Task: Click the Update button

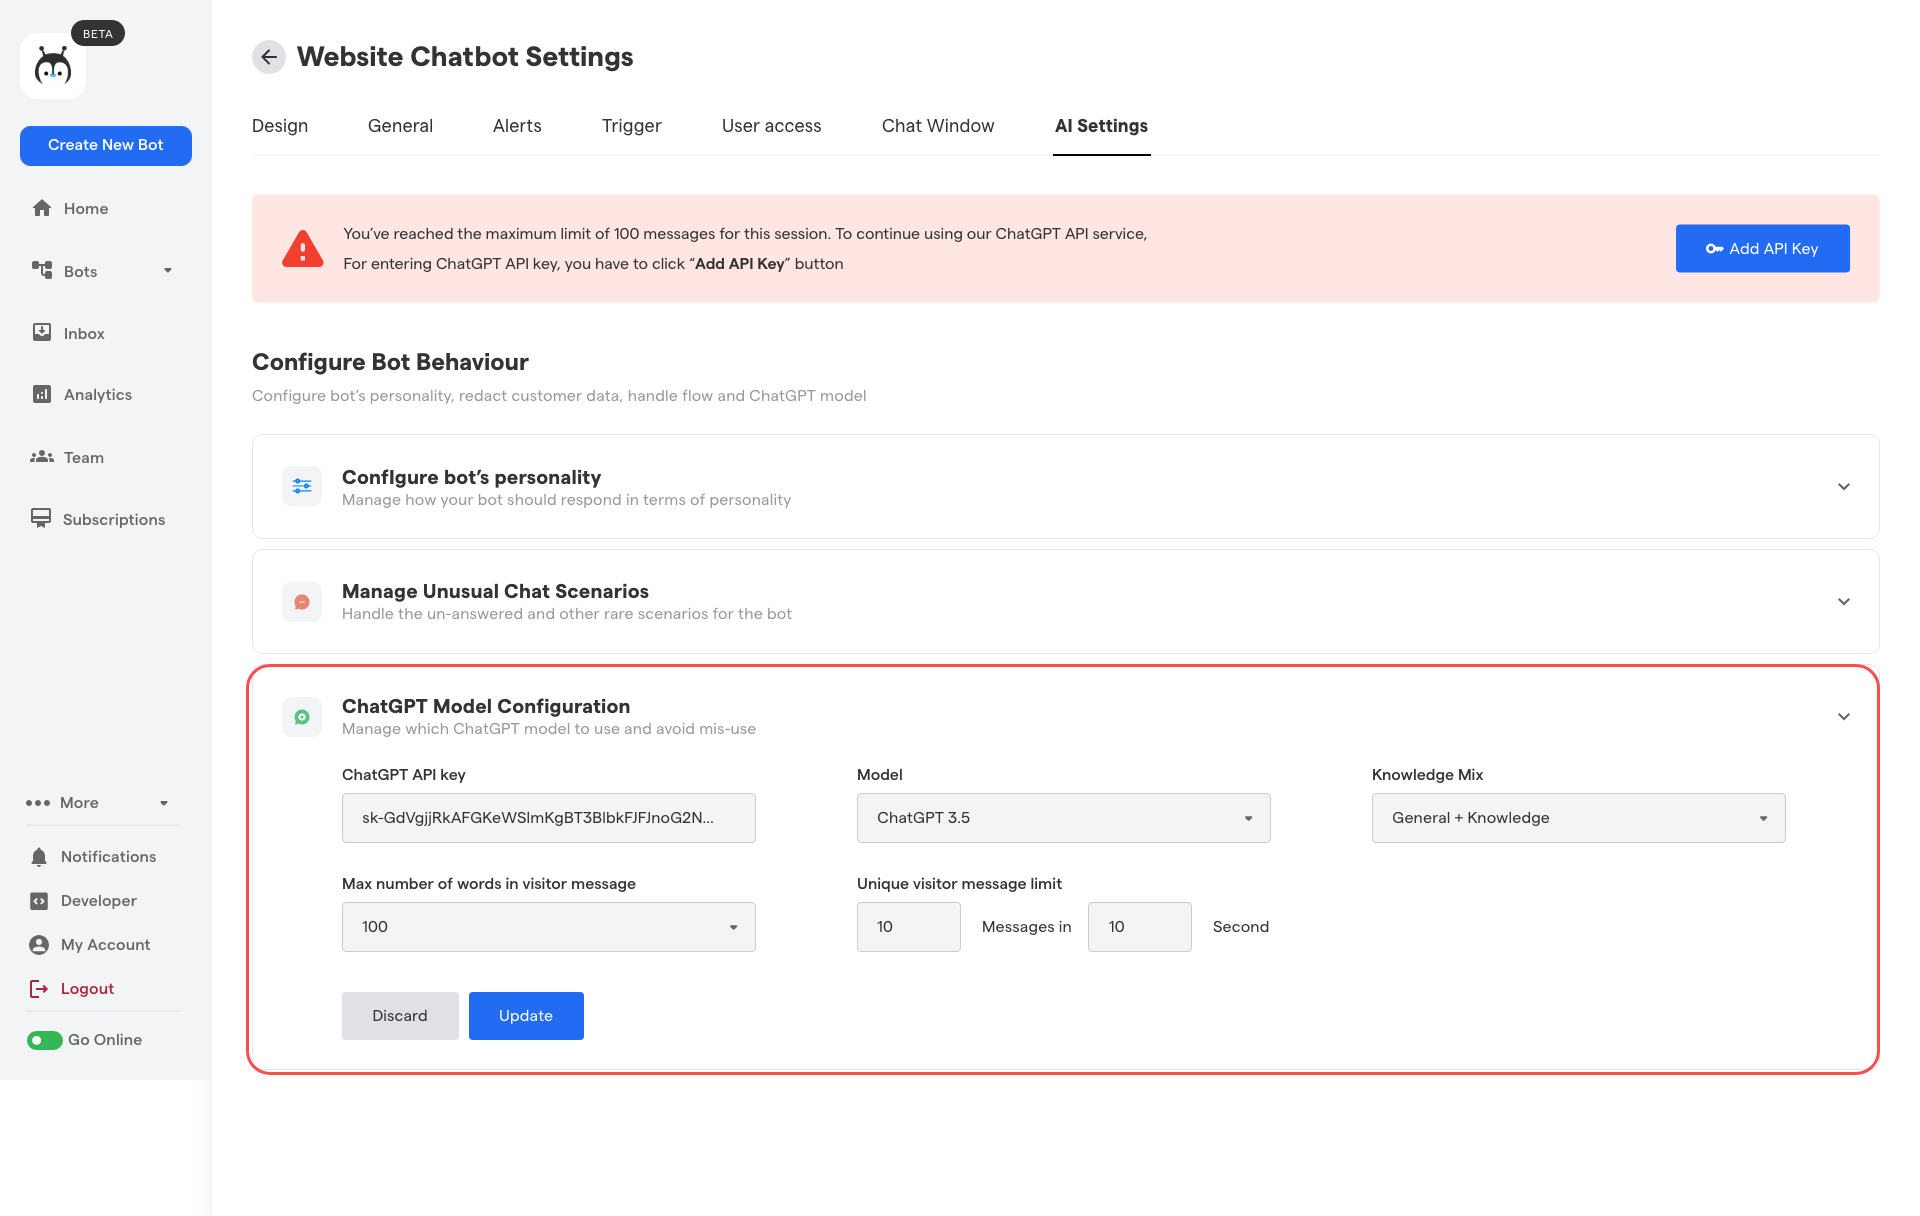Action: (x=525, y=1014)
